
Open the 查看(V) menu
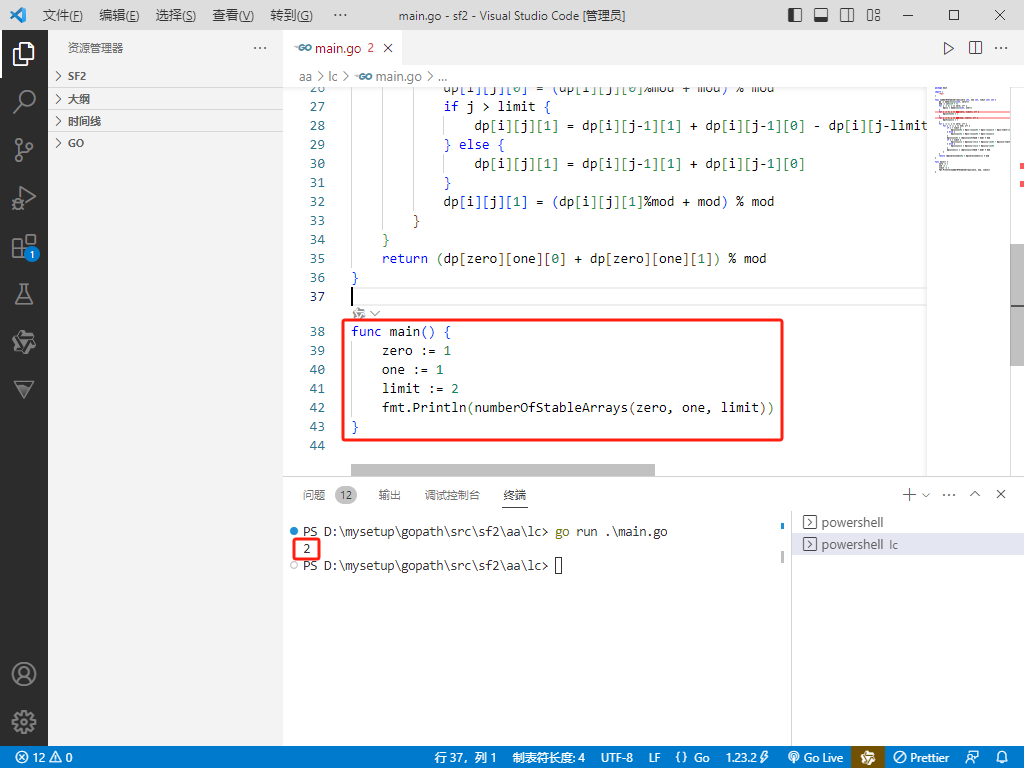(233, 16)
